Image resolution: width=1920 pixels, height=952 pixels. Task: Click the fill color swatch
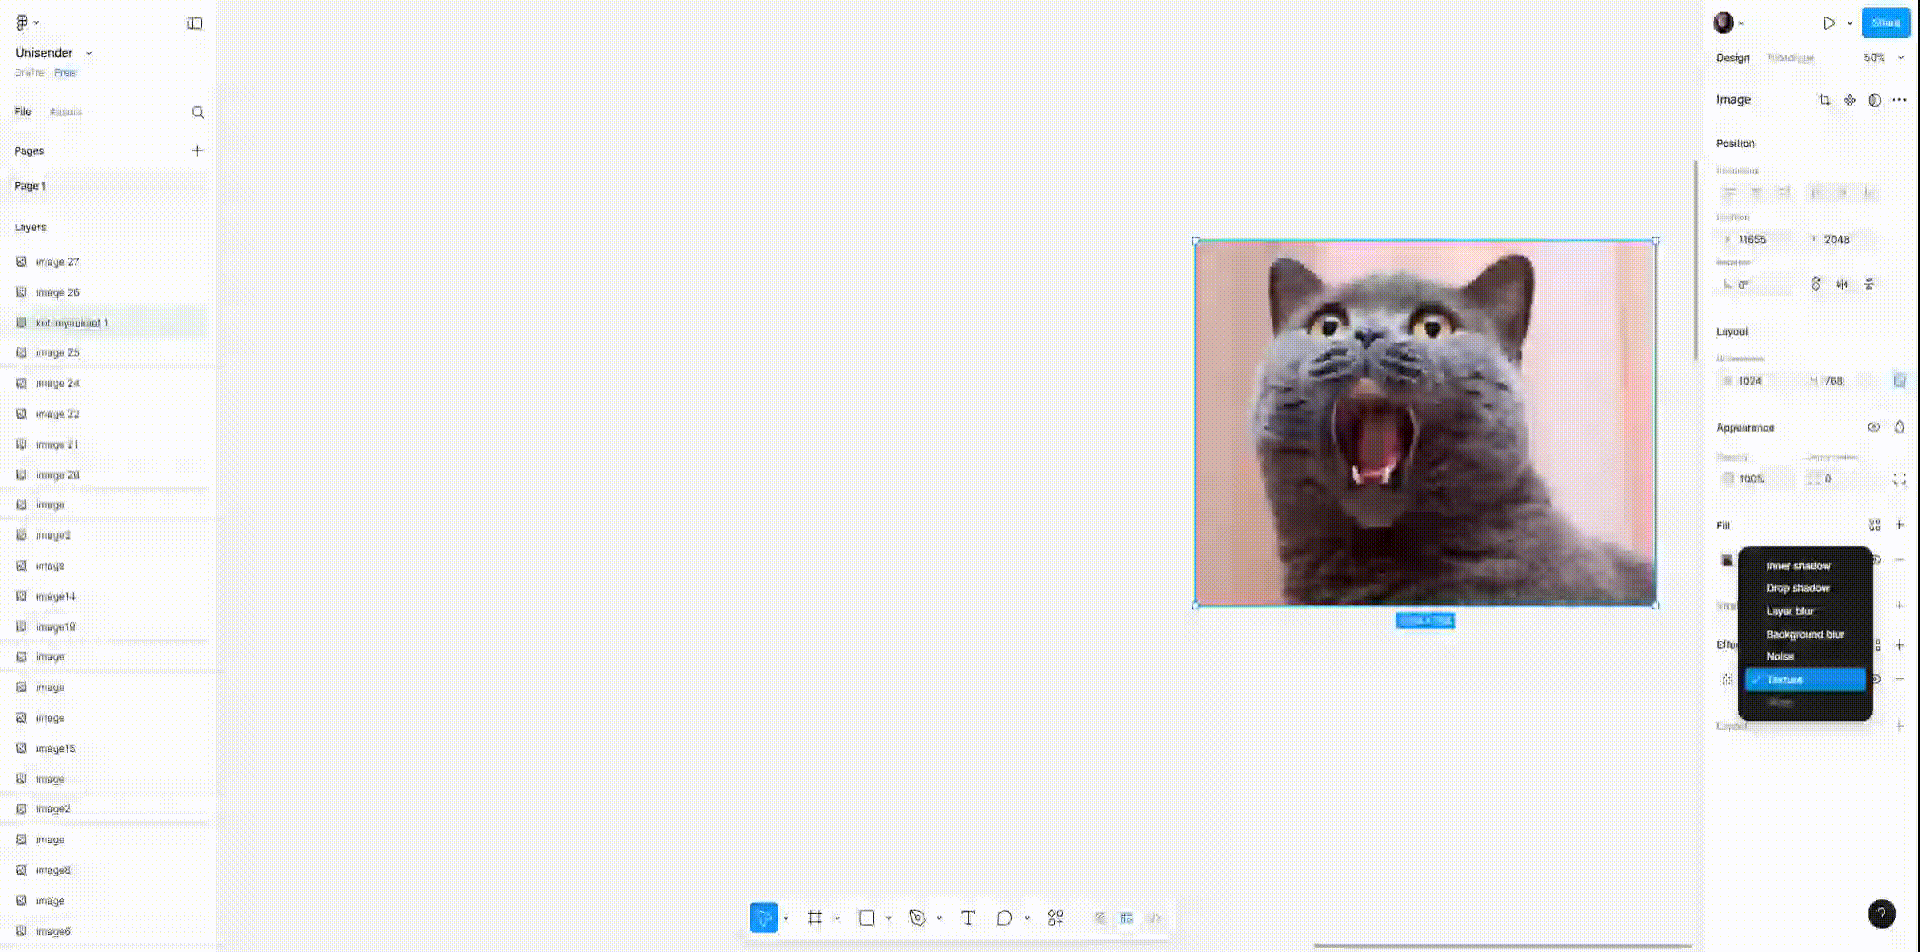click(x=1727, y=560)
